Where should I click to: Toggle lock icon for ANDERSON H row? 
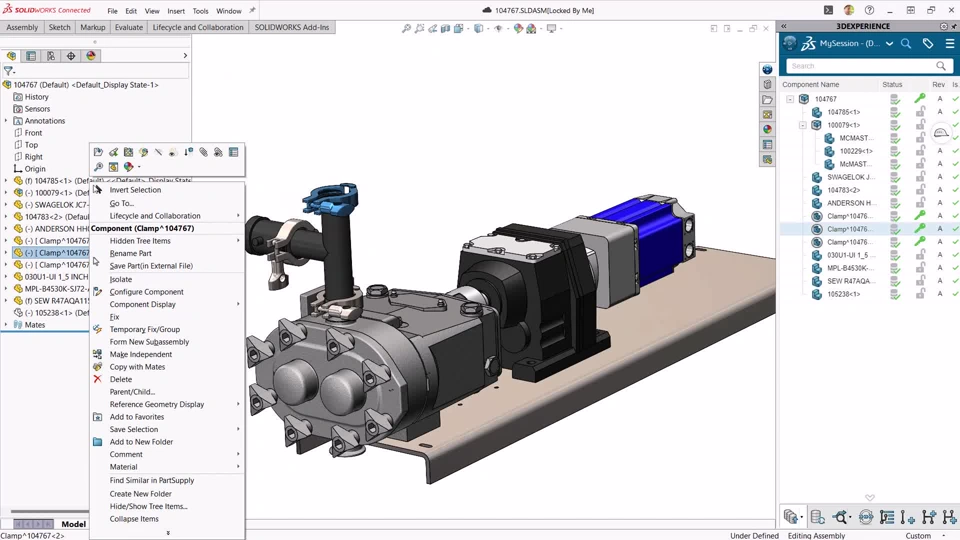[x=920, y=203]
